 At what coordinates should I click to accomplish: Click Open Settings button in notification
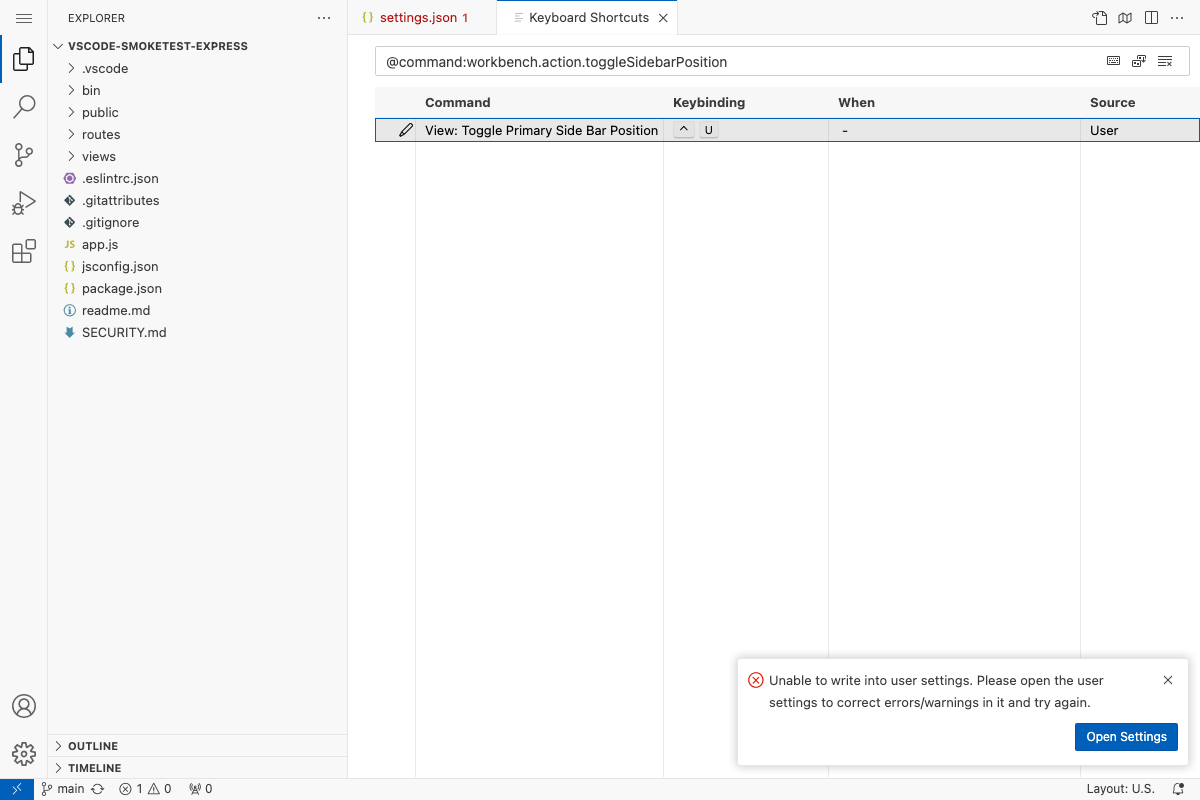pos(1126,737)
